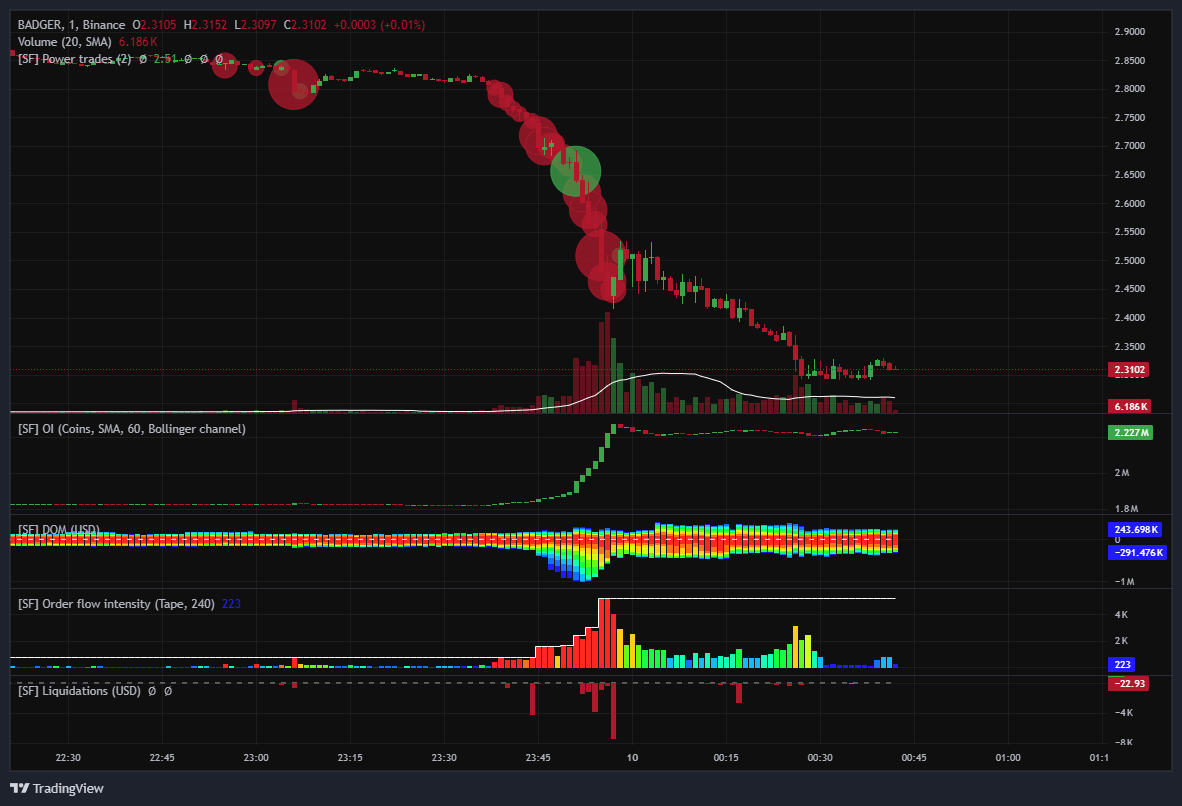Click the Volume (20, SMA) indicator label
This screenshot has height=806, width=1182.
tap(65, 42)
